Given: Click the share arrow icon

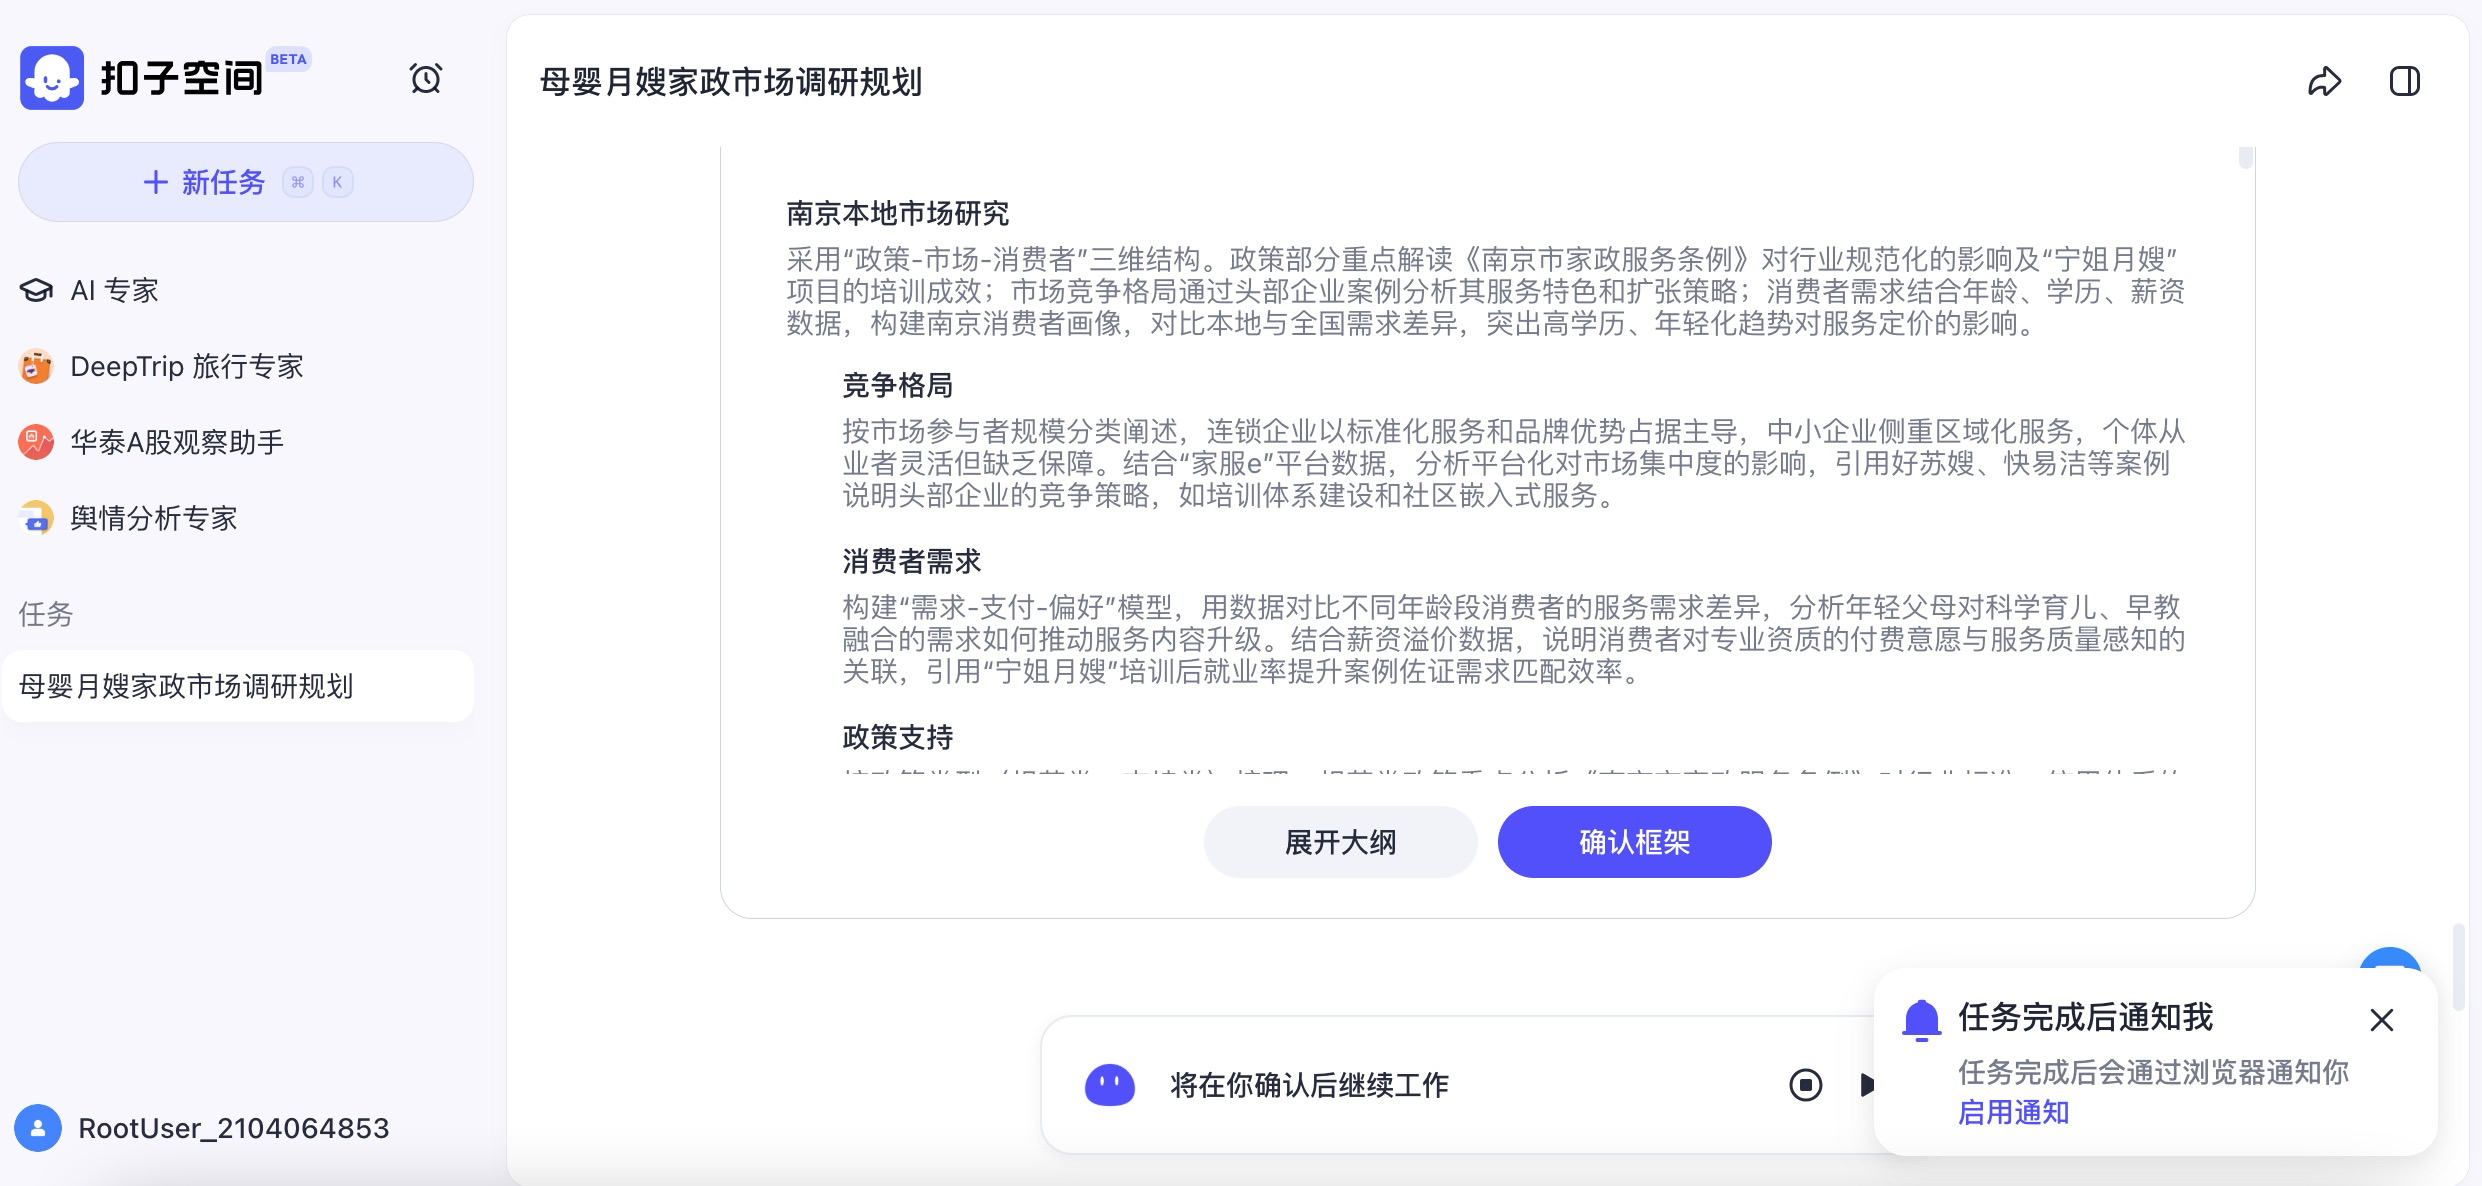Looking at the screenshot, I should coord(2324,81).
